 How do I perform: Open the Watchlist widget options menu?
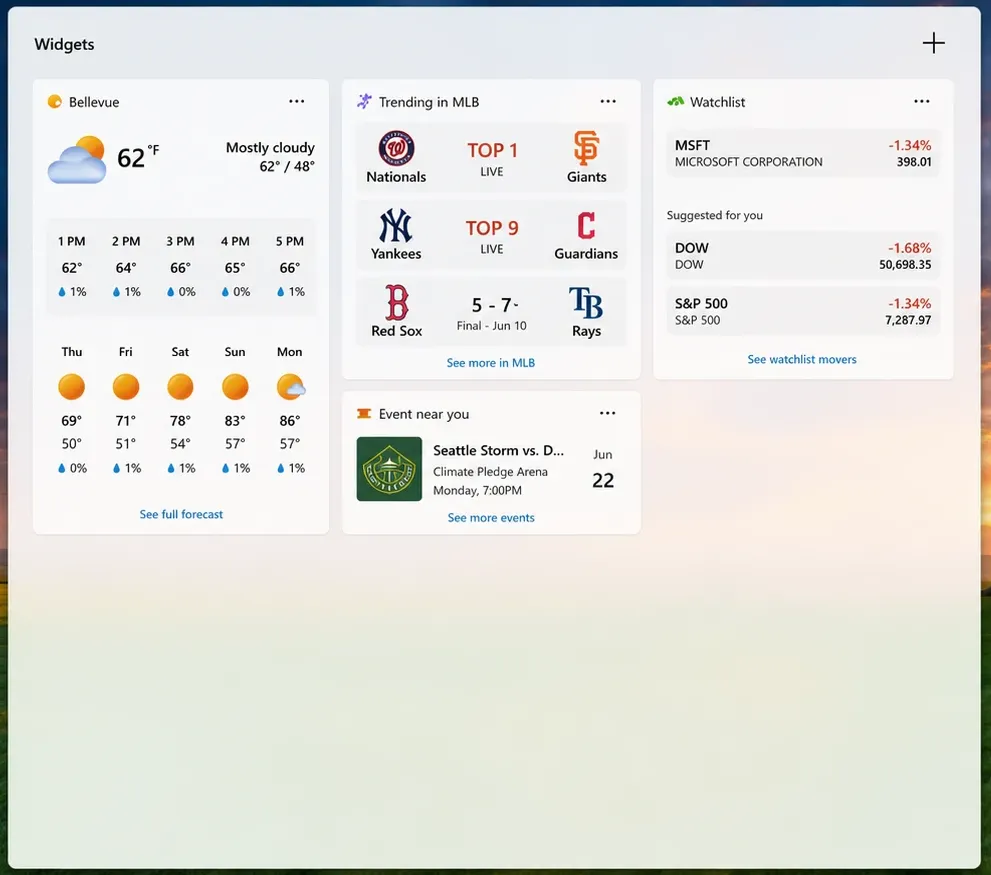921,101
